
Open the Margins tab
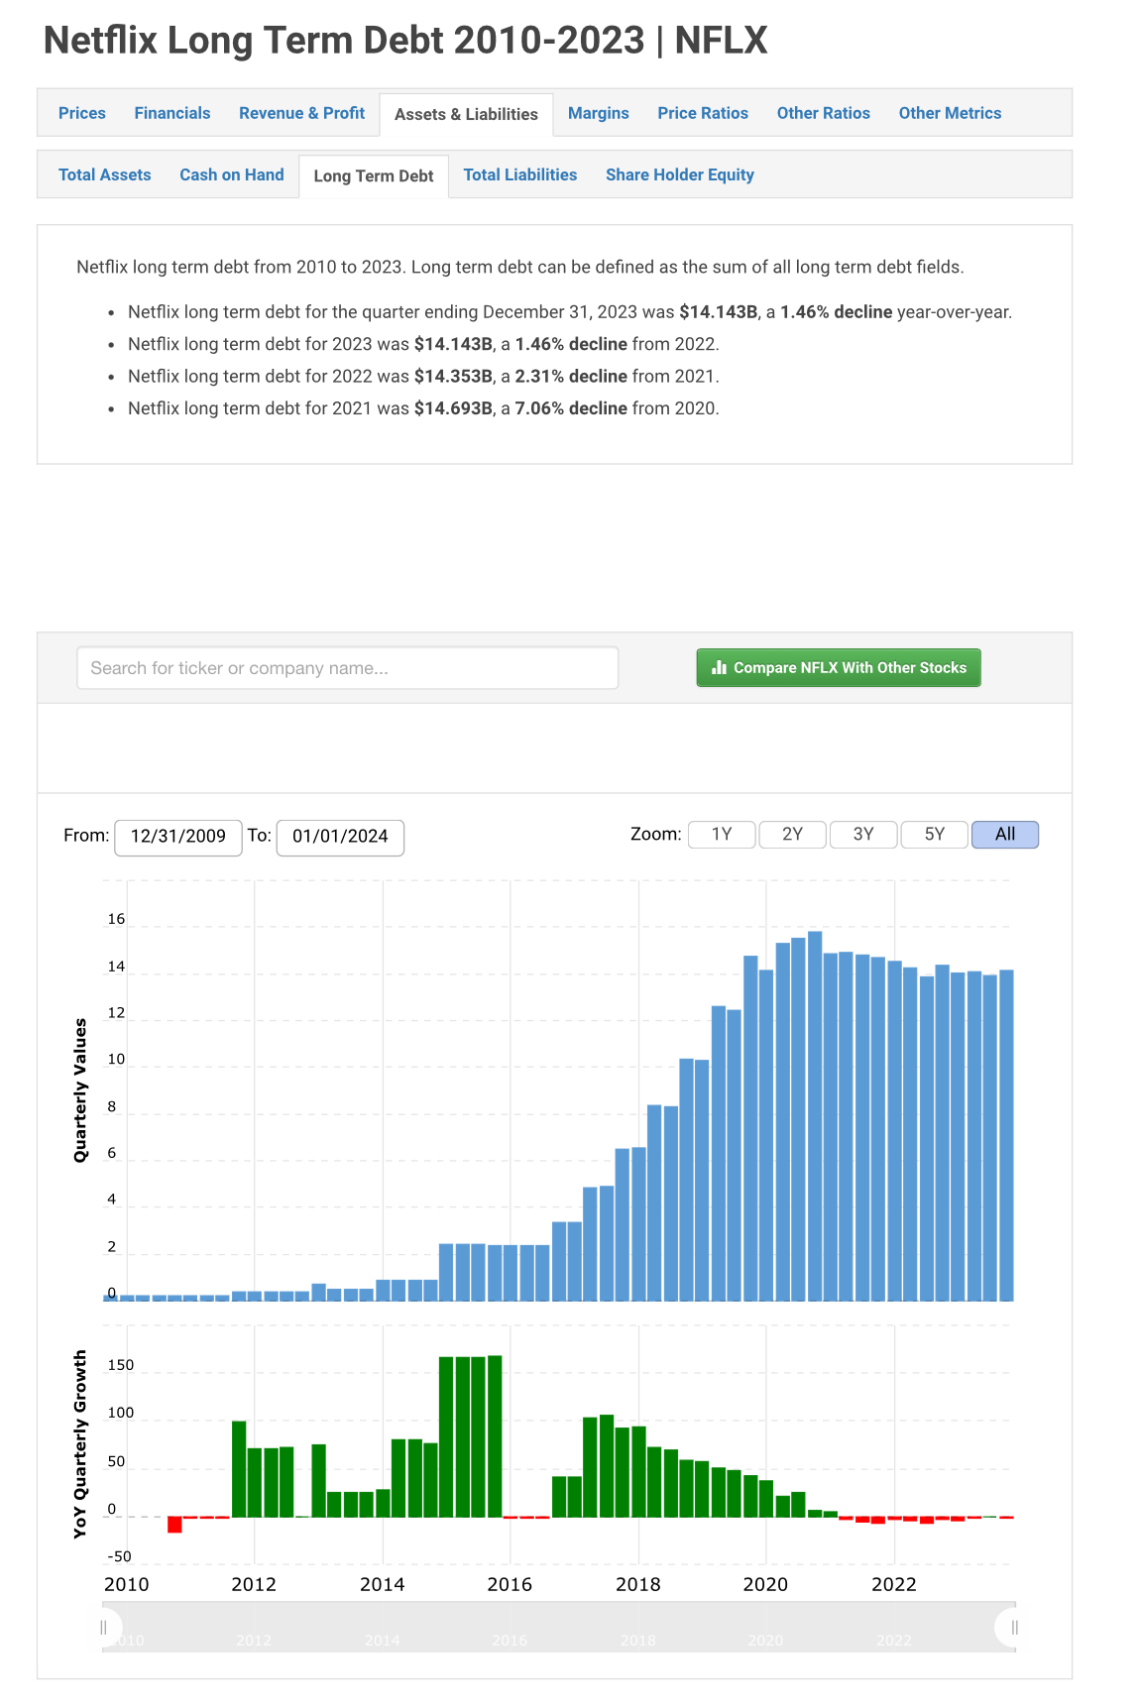click(598, 113)
